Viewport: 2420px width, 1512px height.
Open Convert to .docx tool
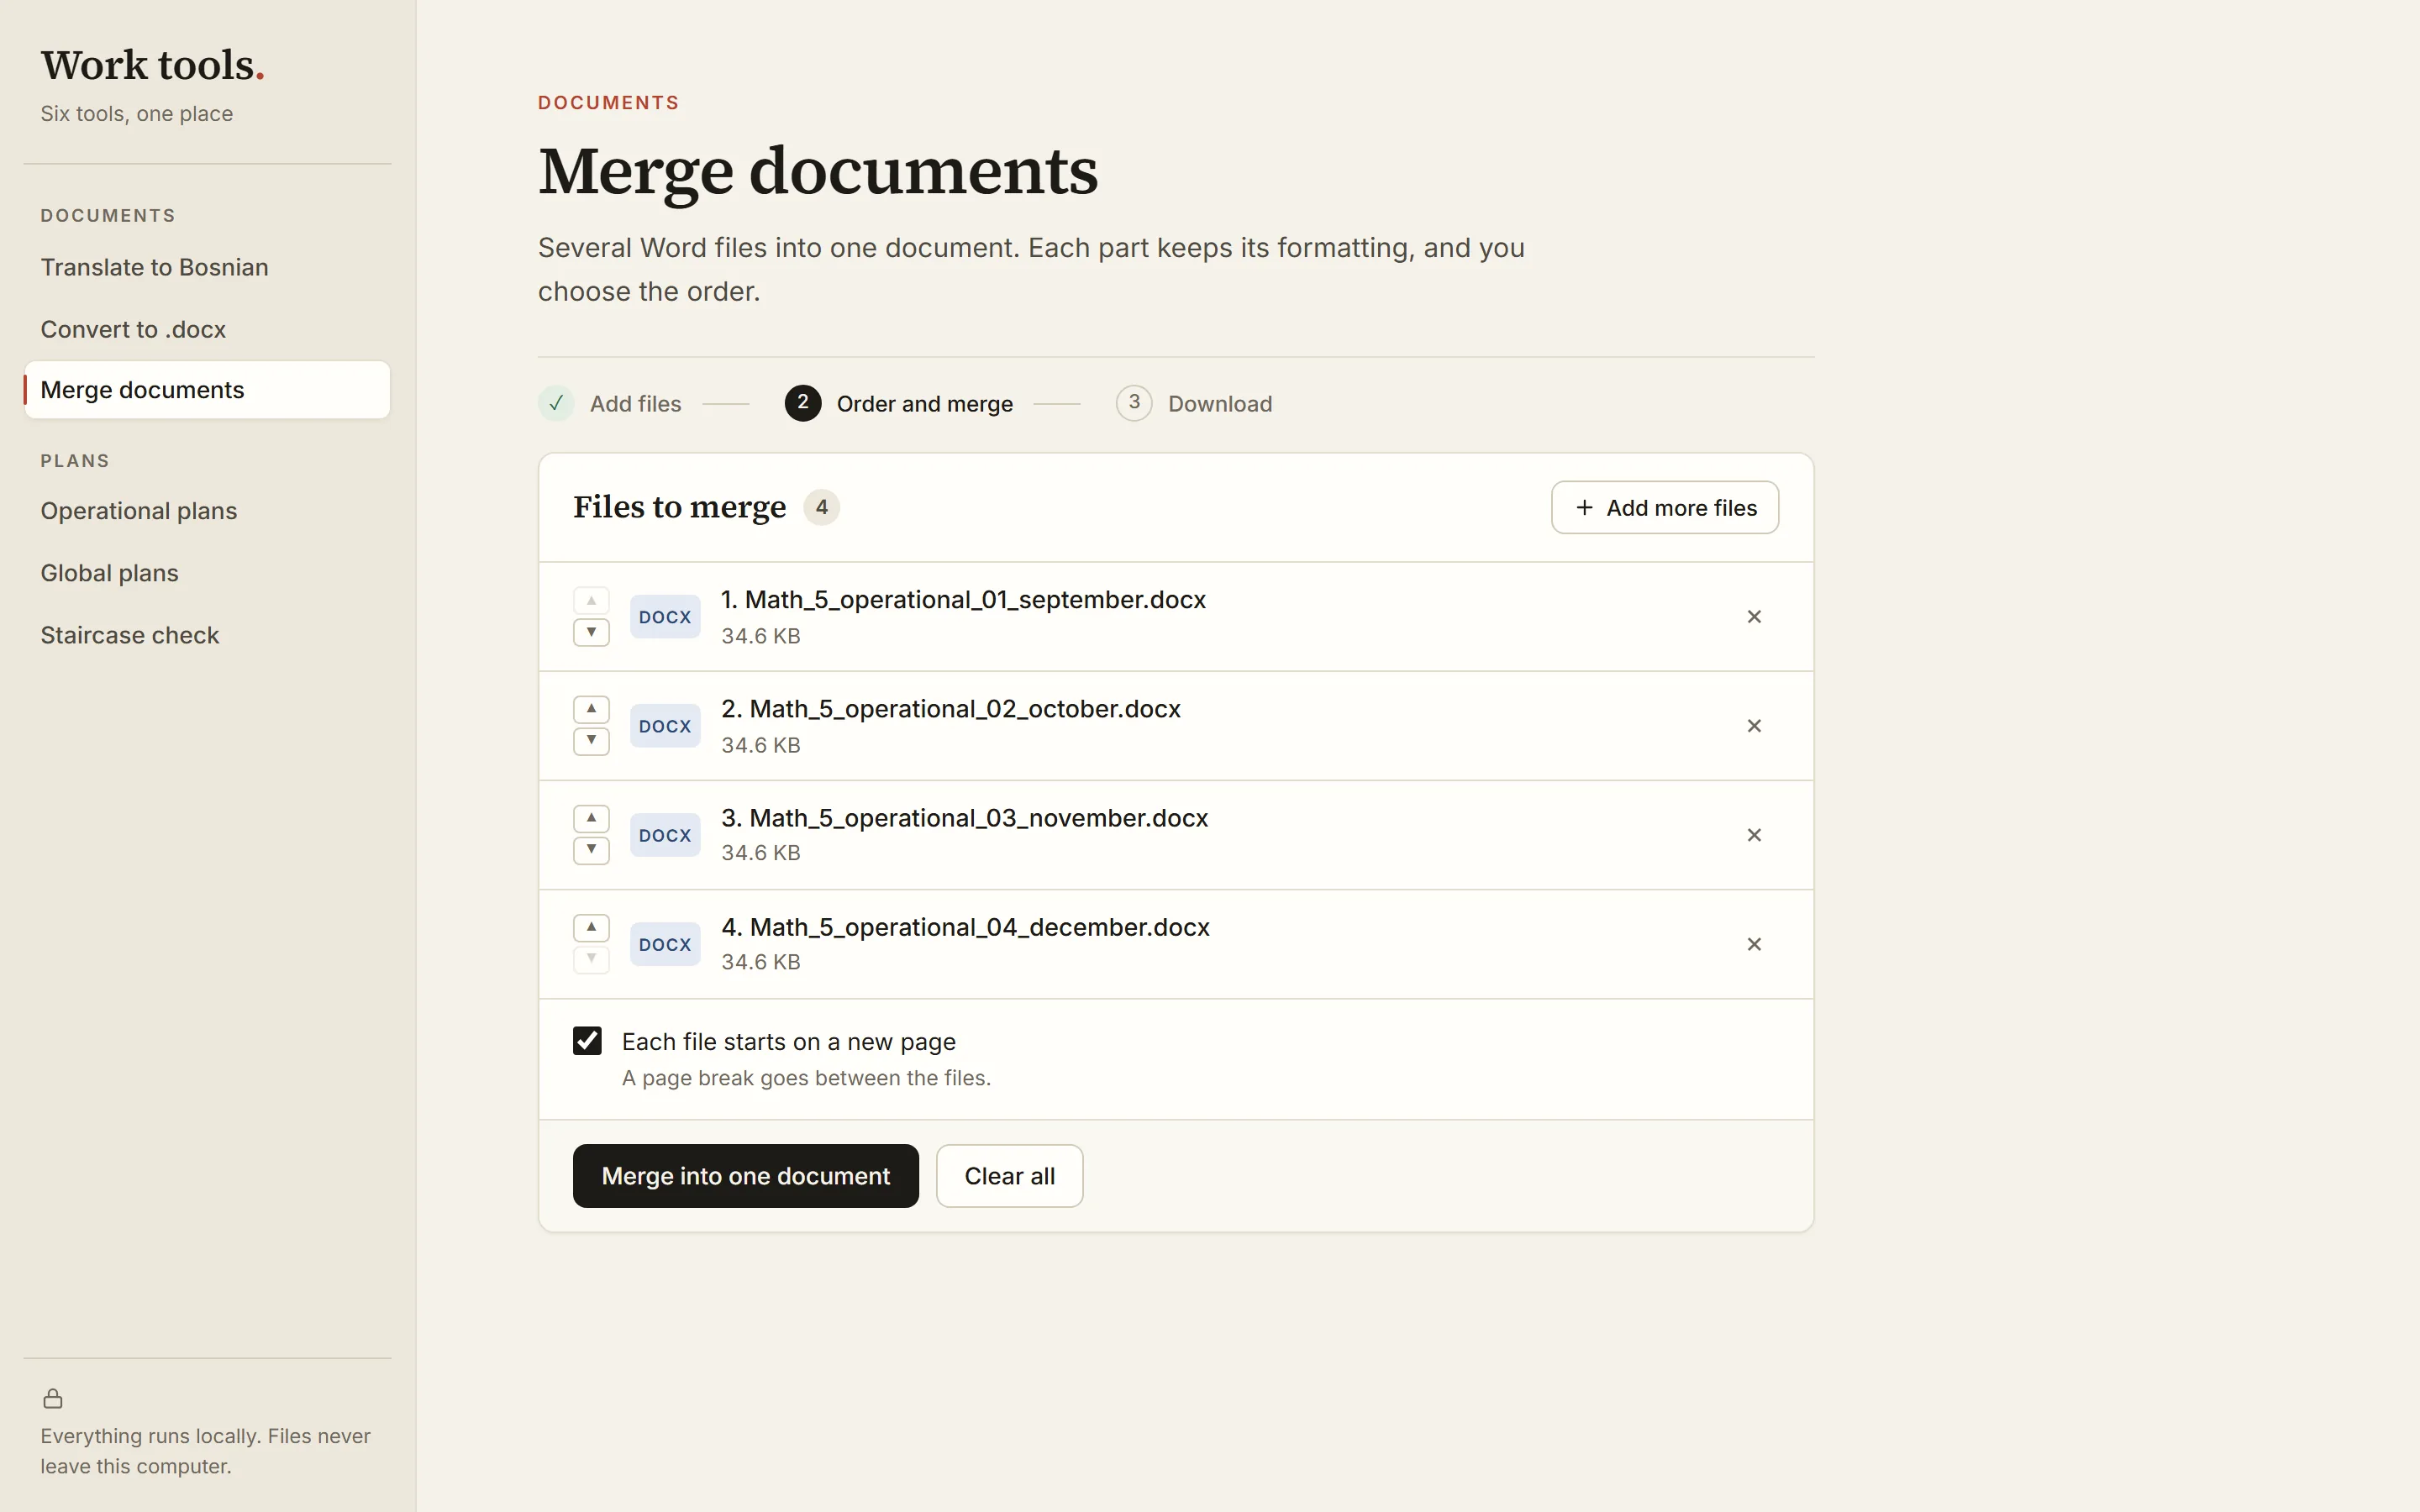pos(207,329)
